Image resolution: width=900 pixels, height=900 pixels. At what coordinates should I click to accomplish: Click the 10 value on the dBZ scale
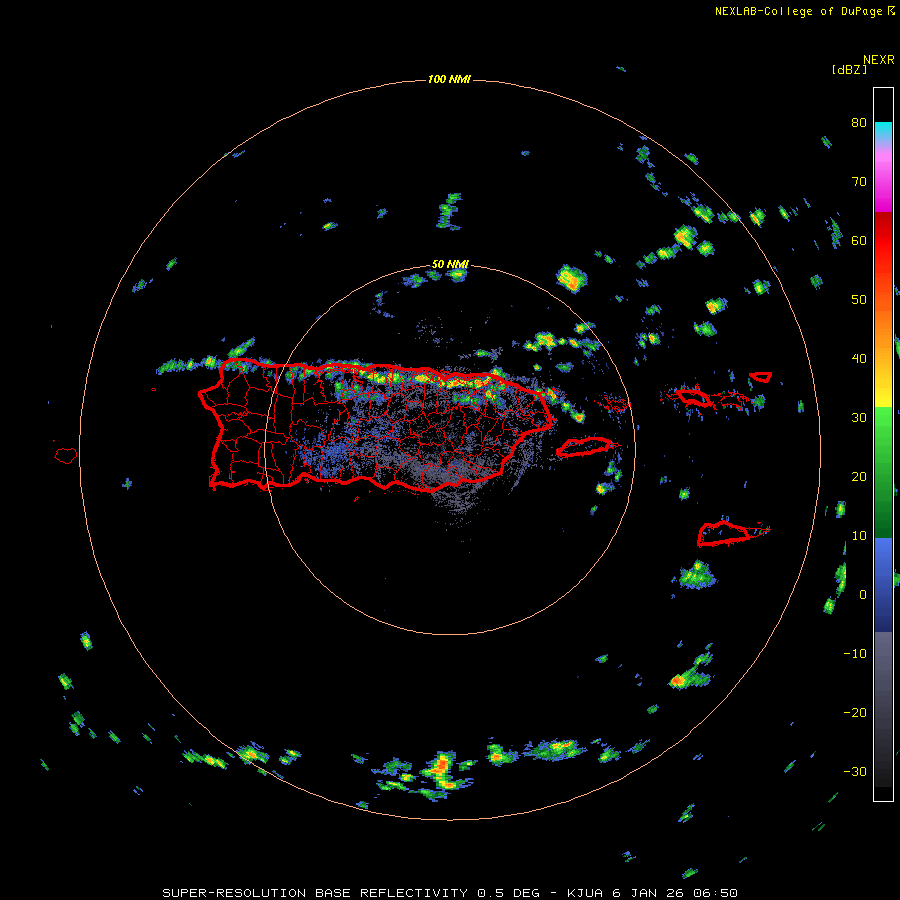click(859, 536)
